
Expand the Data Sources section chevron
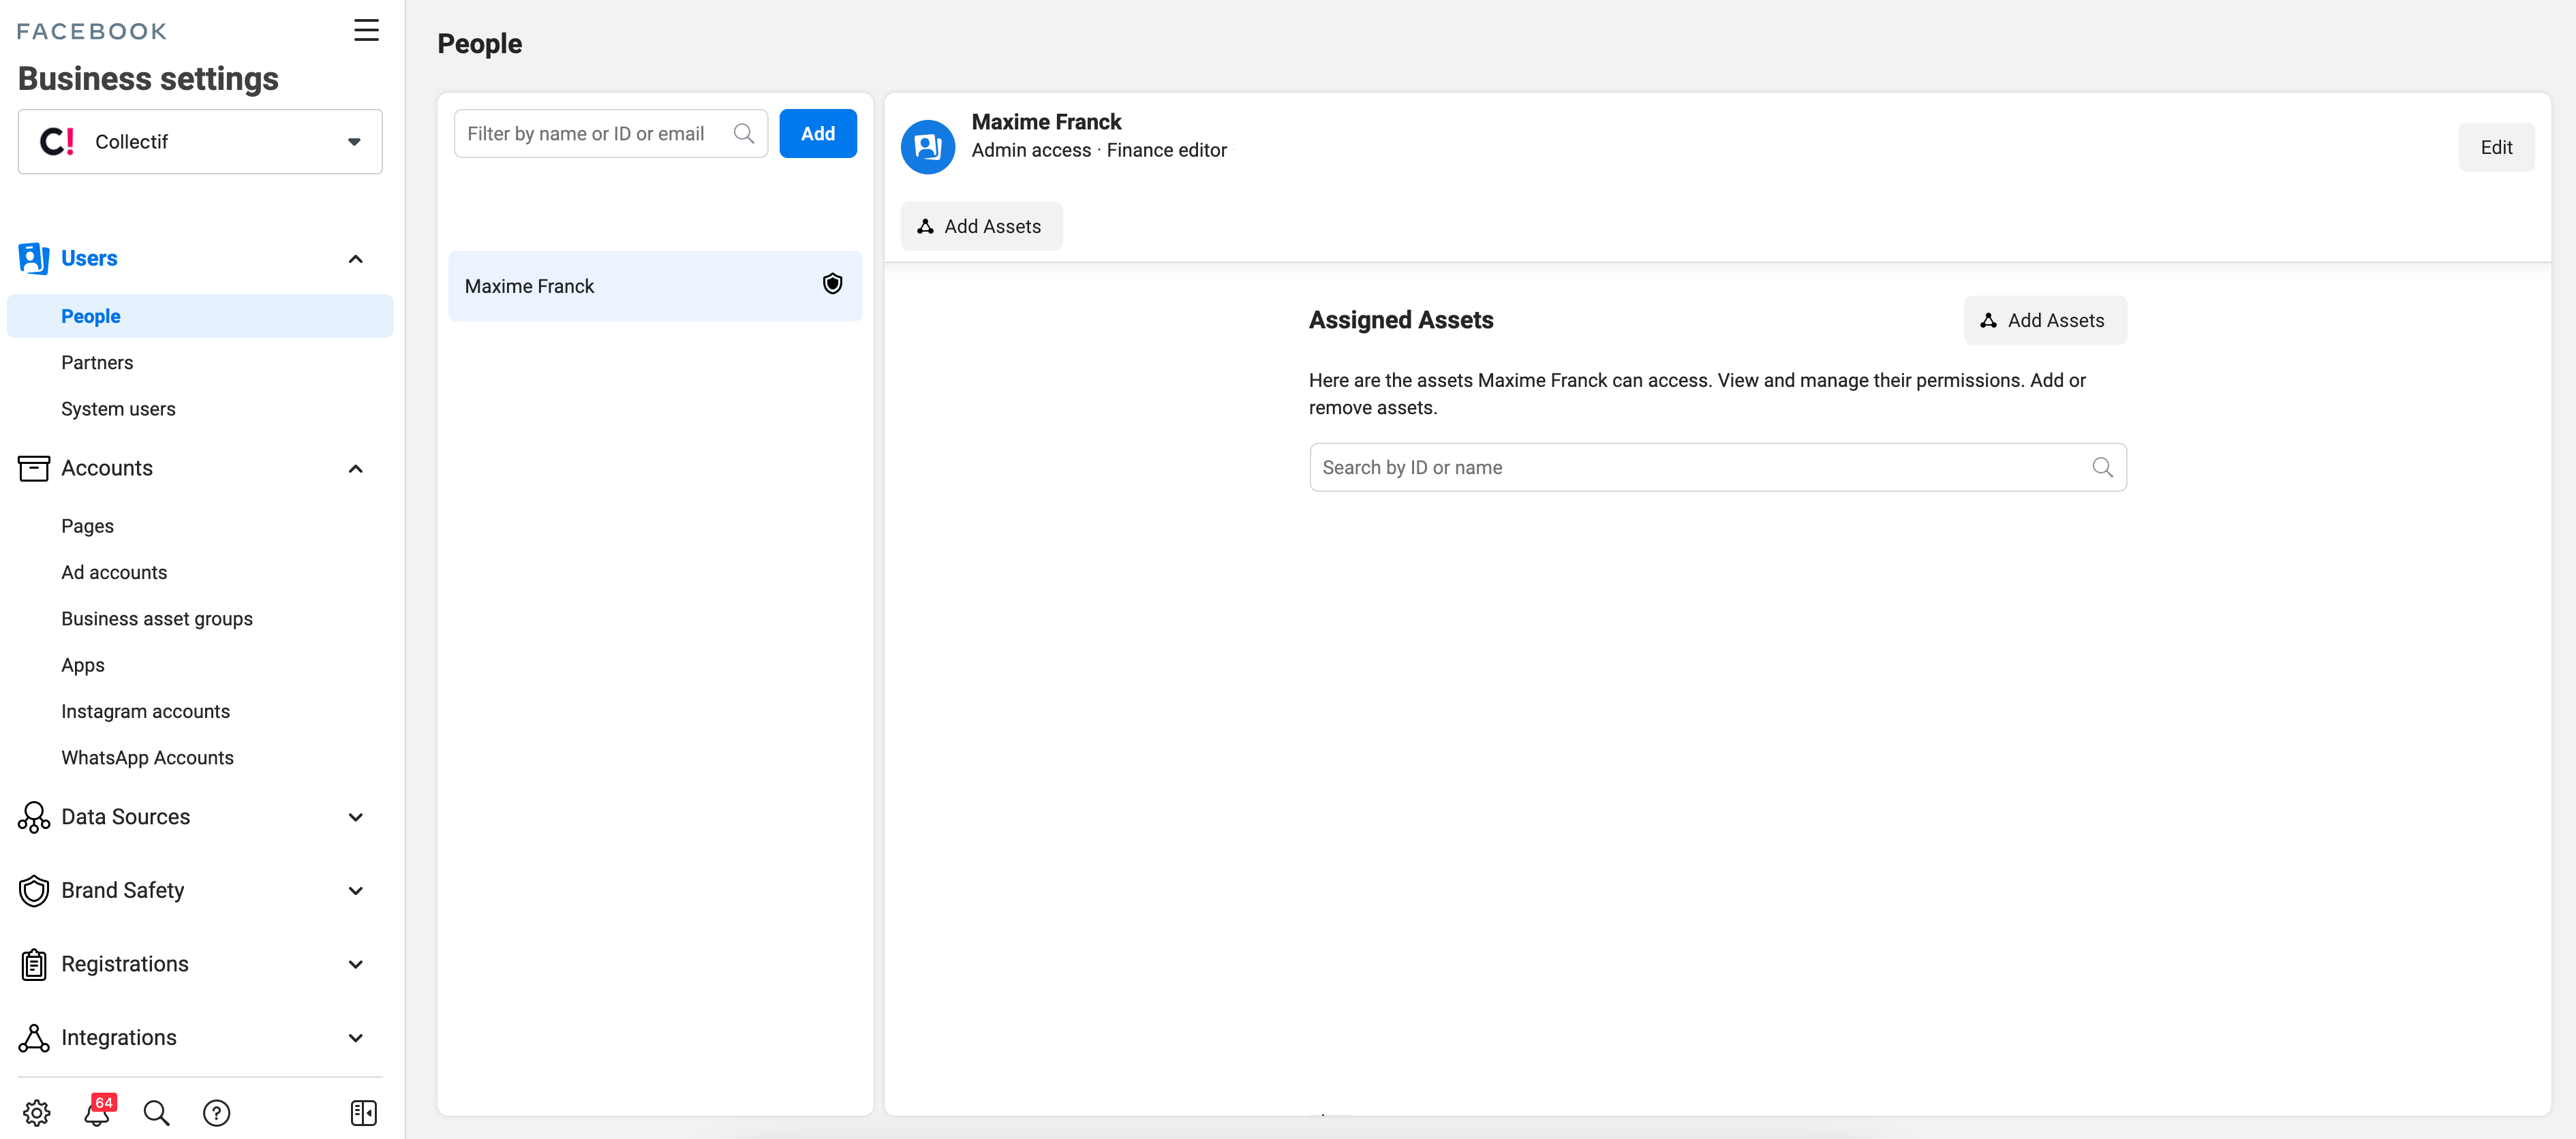pos(355,817)
